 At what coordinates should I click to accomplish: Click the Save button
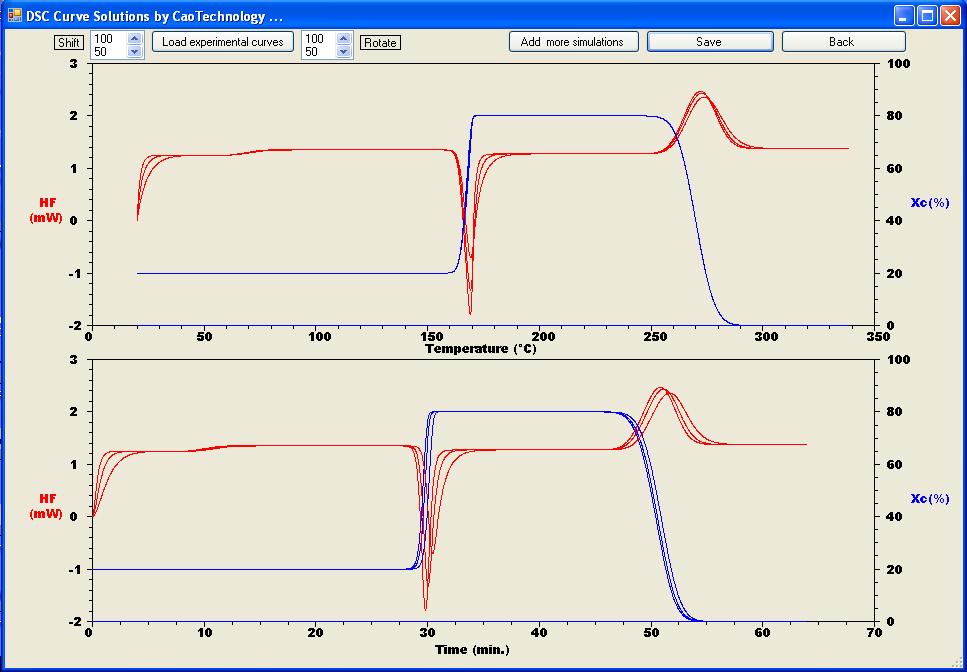point(710,42)
